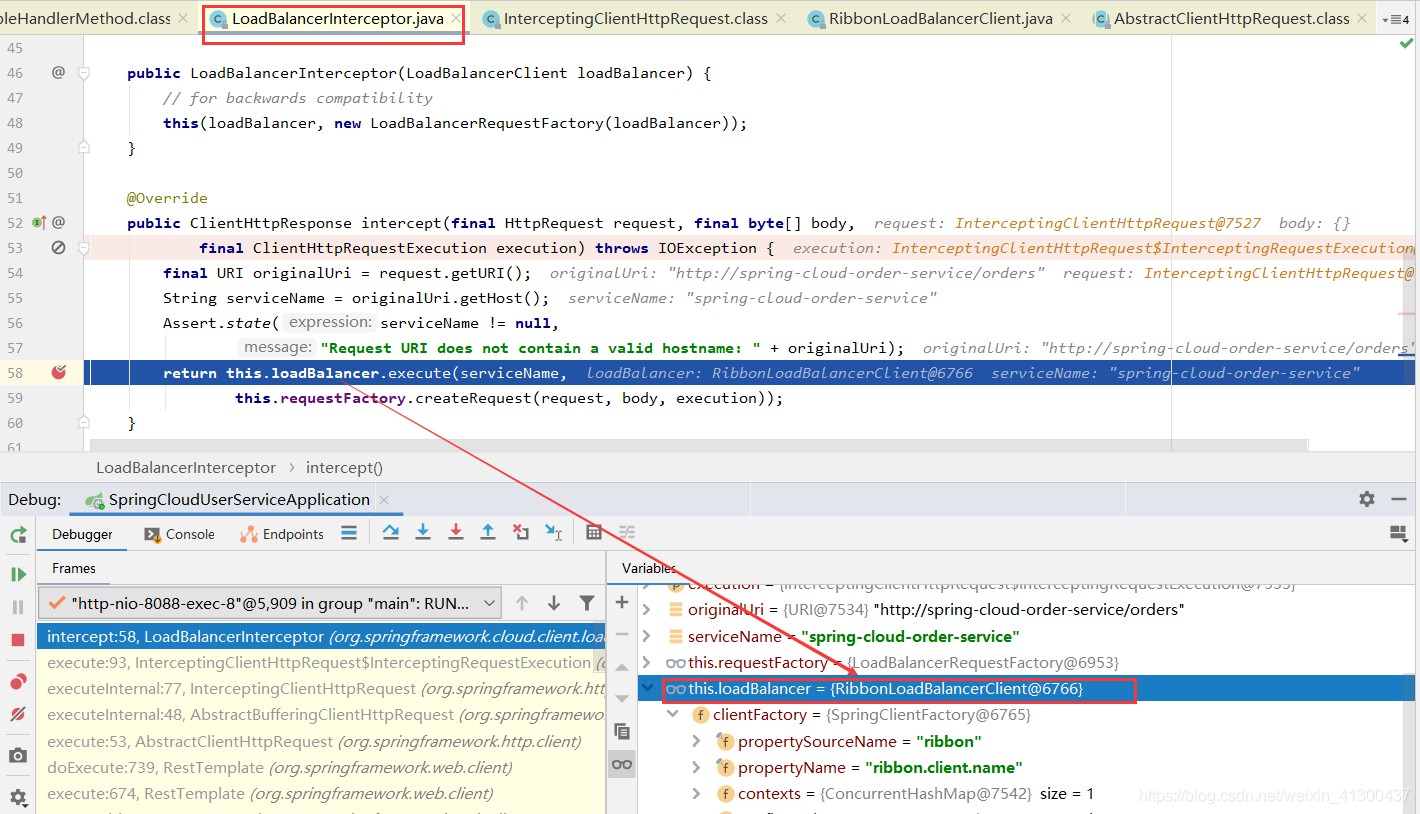This screenshot has height=814, width=1420.
Task: Select frame execute:53 AbstractClientHttpRequest
Action: tap(321, 741)
